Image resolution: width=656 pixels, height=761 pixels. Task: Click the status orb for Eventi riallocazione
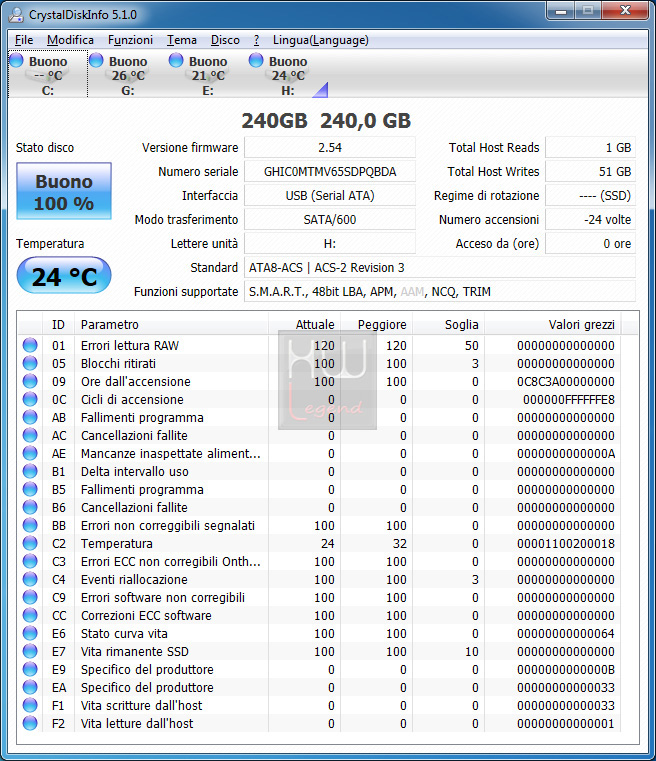point(30,579)
